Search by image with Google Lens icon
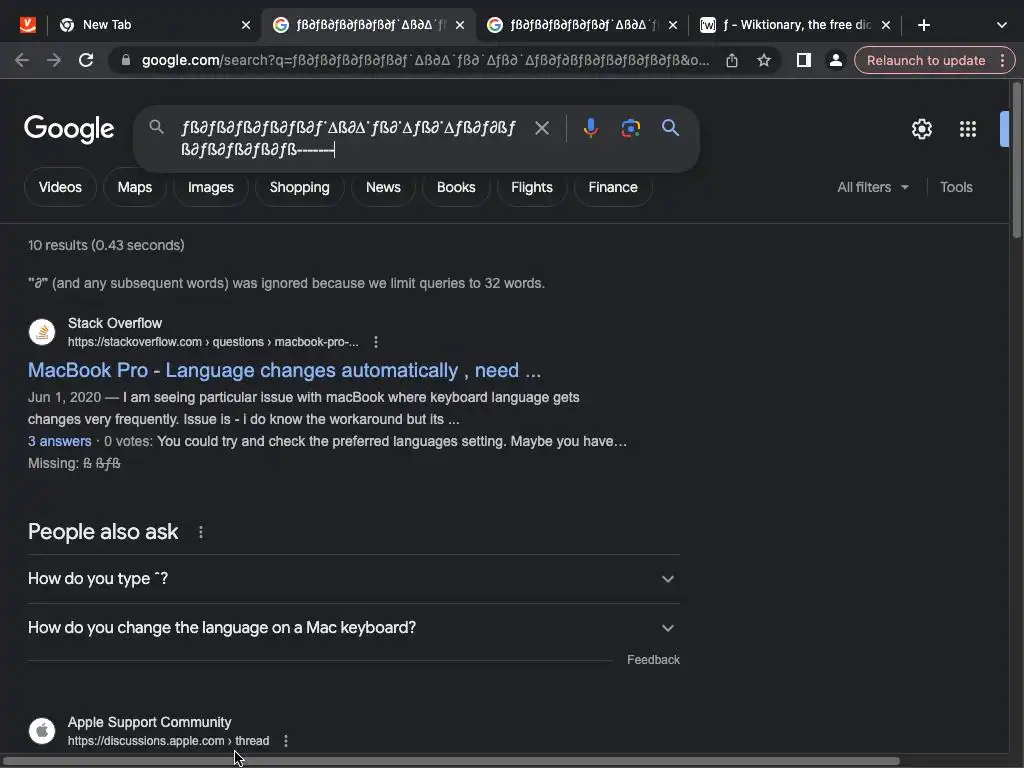Screen dimensions: 1024x768 [x=630, y=128]
